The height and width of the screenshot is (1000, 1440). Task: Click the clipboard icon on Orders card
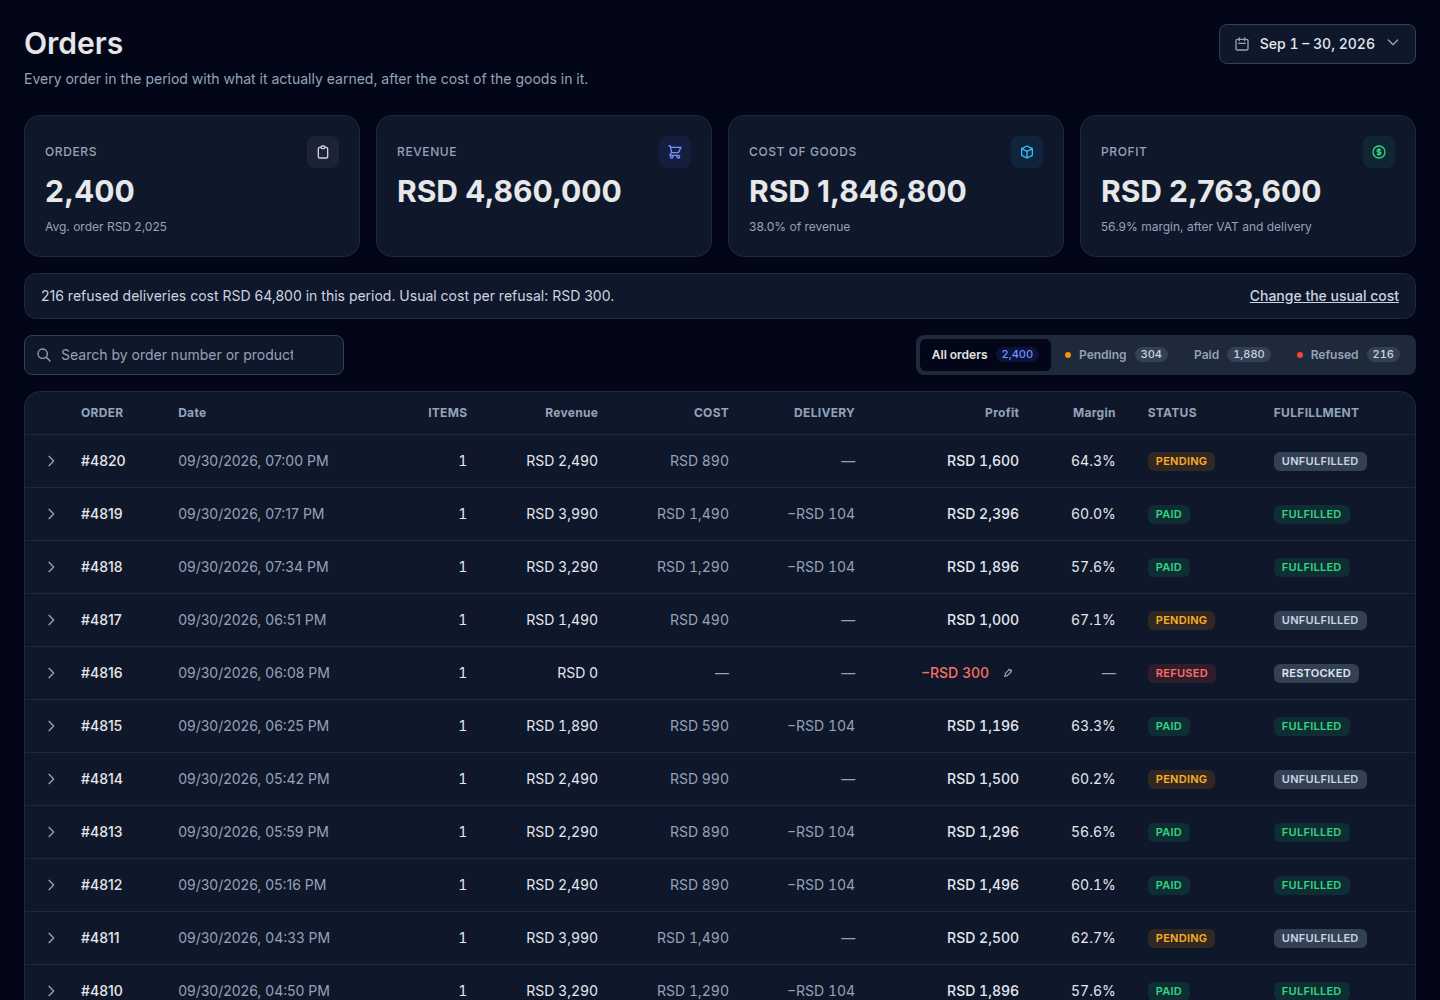[323, 152]
